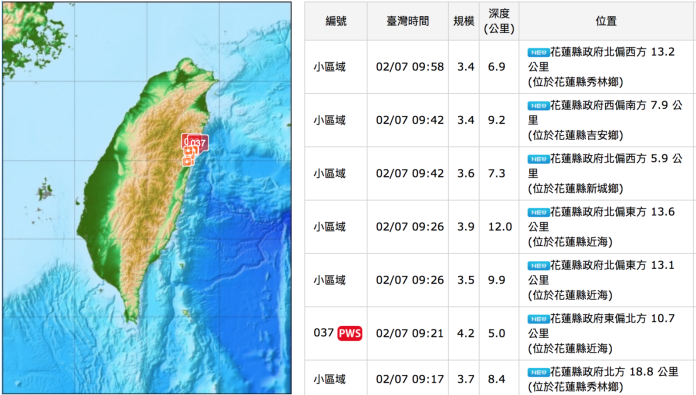The image size is (696, 395).
Task: Click 02/07 09:42 in the magnitude 3.6 row
Action: (x=410, y=174)
